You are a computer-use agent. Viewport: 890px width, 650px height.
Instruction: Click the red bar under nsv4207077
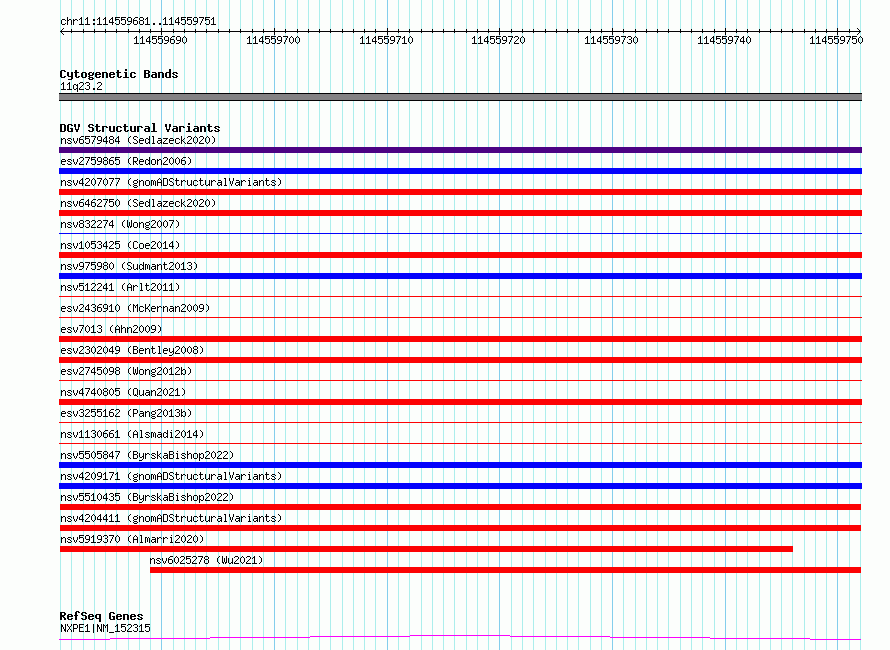click(460, 192)
